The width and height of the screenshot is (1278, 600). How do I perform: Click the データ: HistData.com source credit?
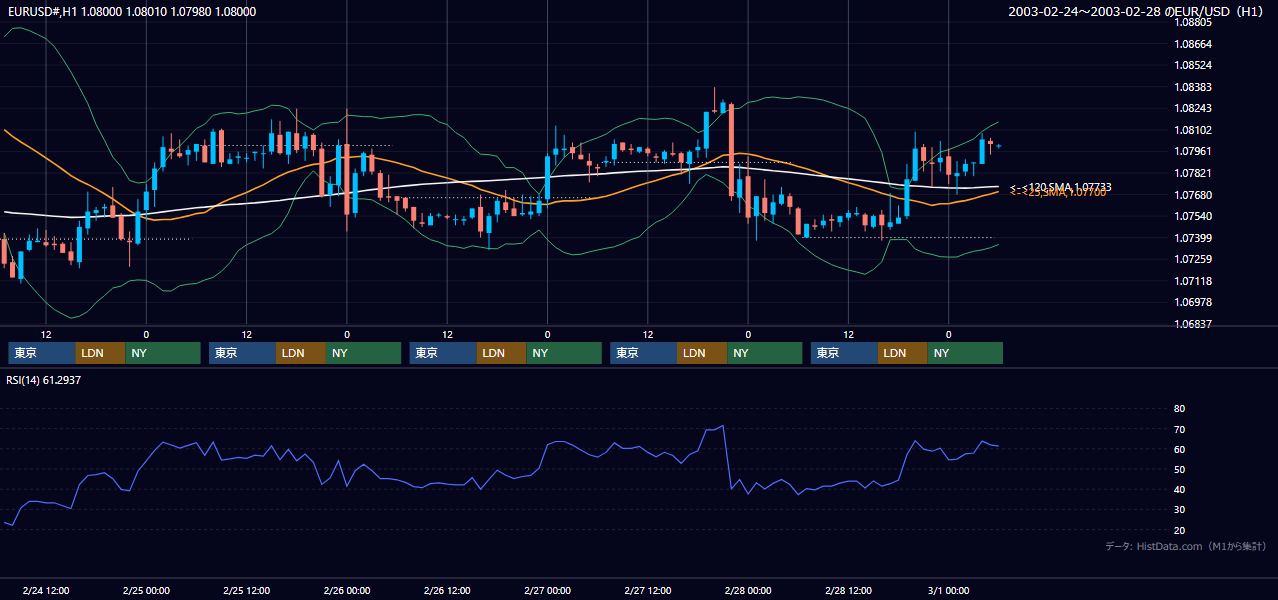1186,546
